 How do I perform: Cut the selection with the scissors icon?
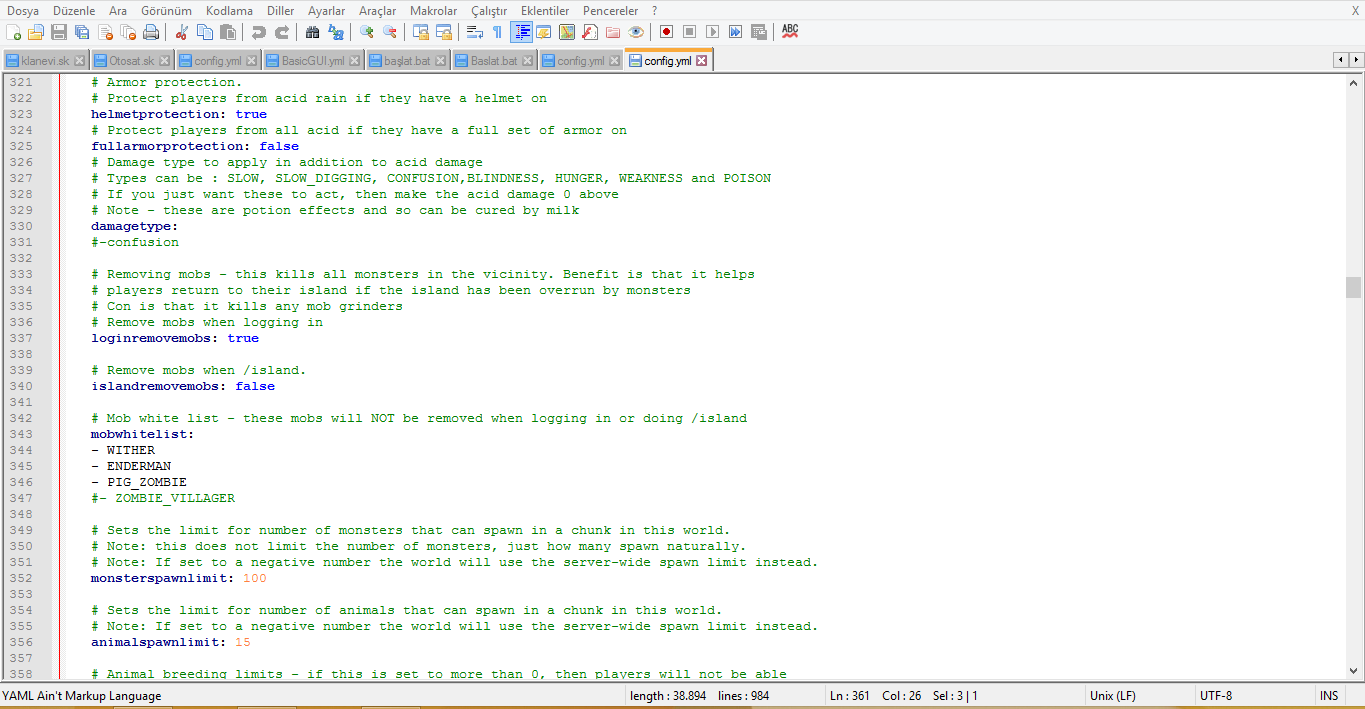[182, 32]
